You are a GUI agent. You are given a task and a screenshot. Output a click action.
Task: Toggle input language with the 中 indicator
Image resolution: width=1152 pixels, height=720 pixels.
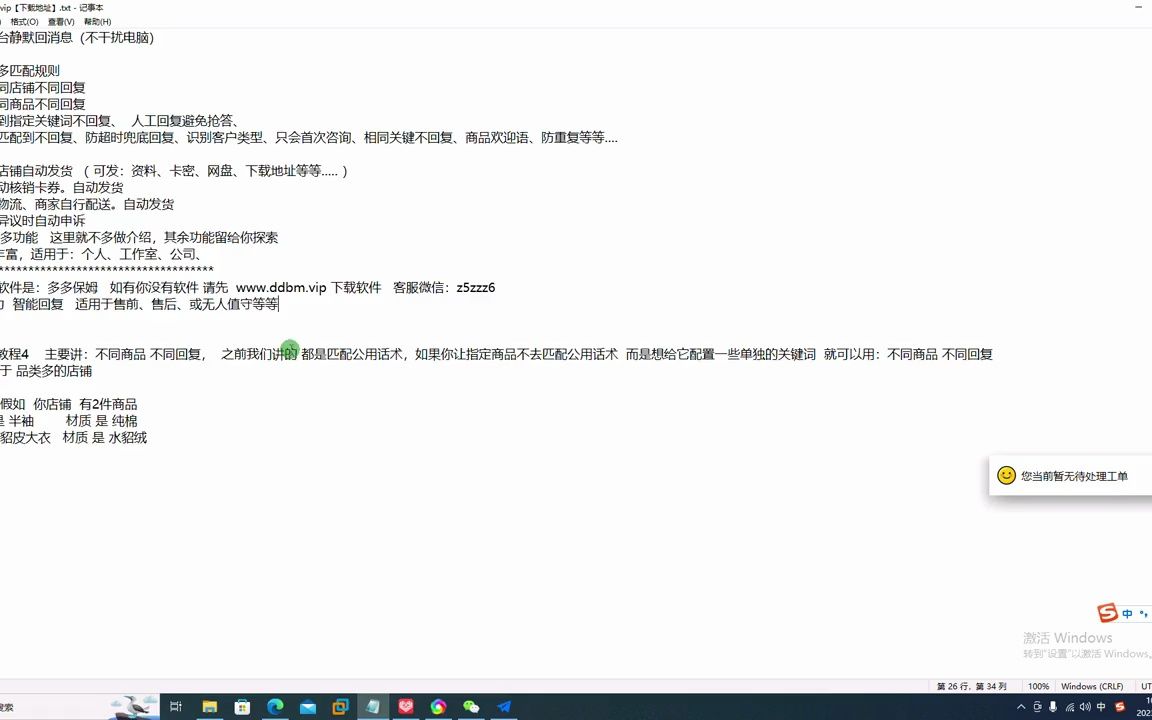[x=1101, y=707]
